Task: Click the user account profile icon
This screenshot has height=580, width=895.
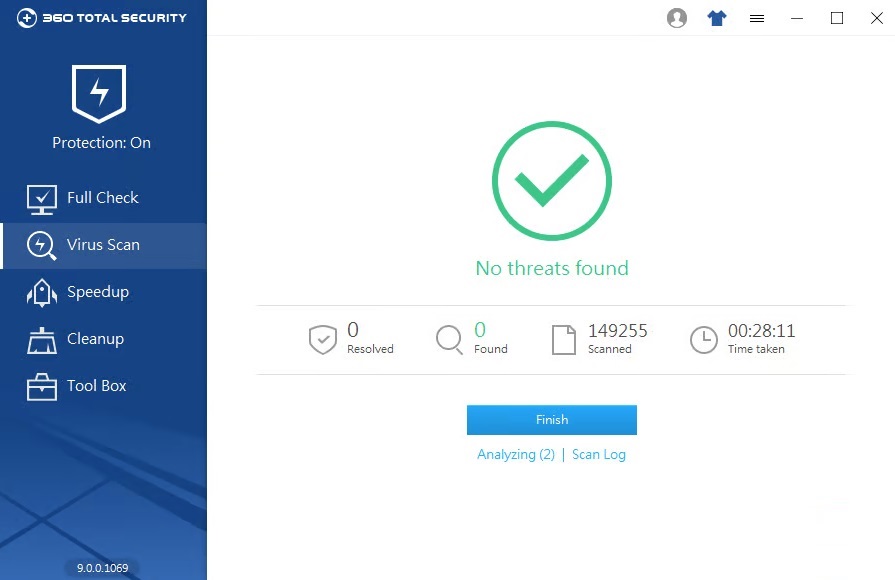Action: 677,18
